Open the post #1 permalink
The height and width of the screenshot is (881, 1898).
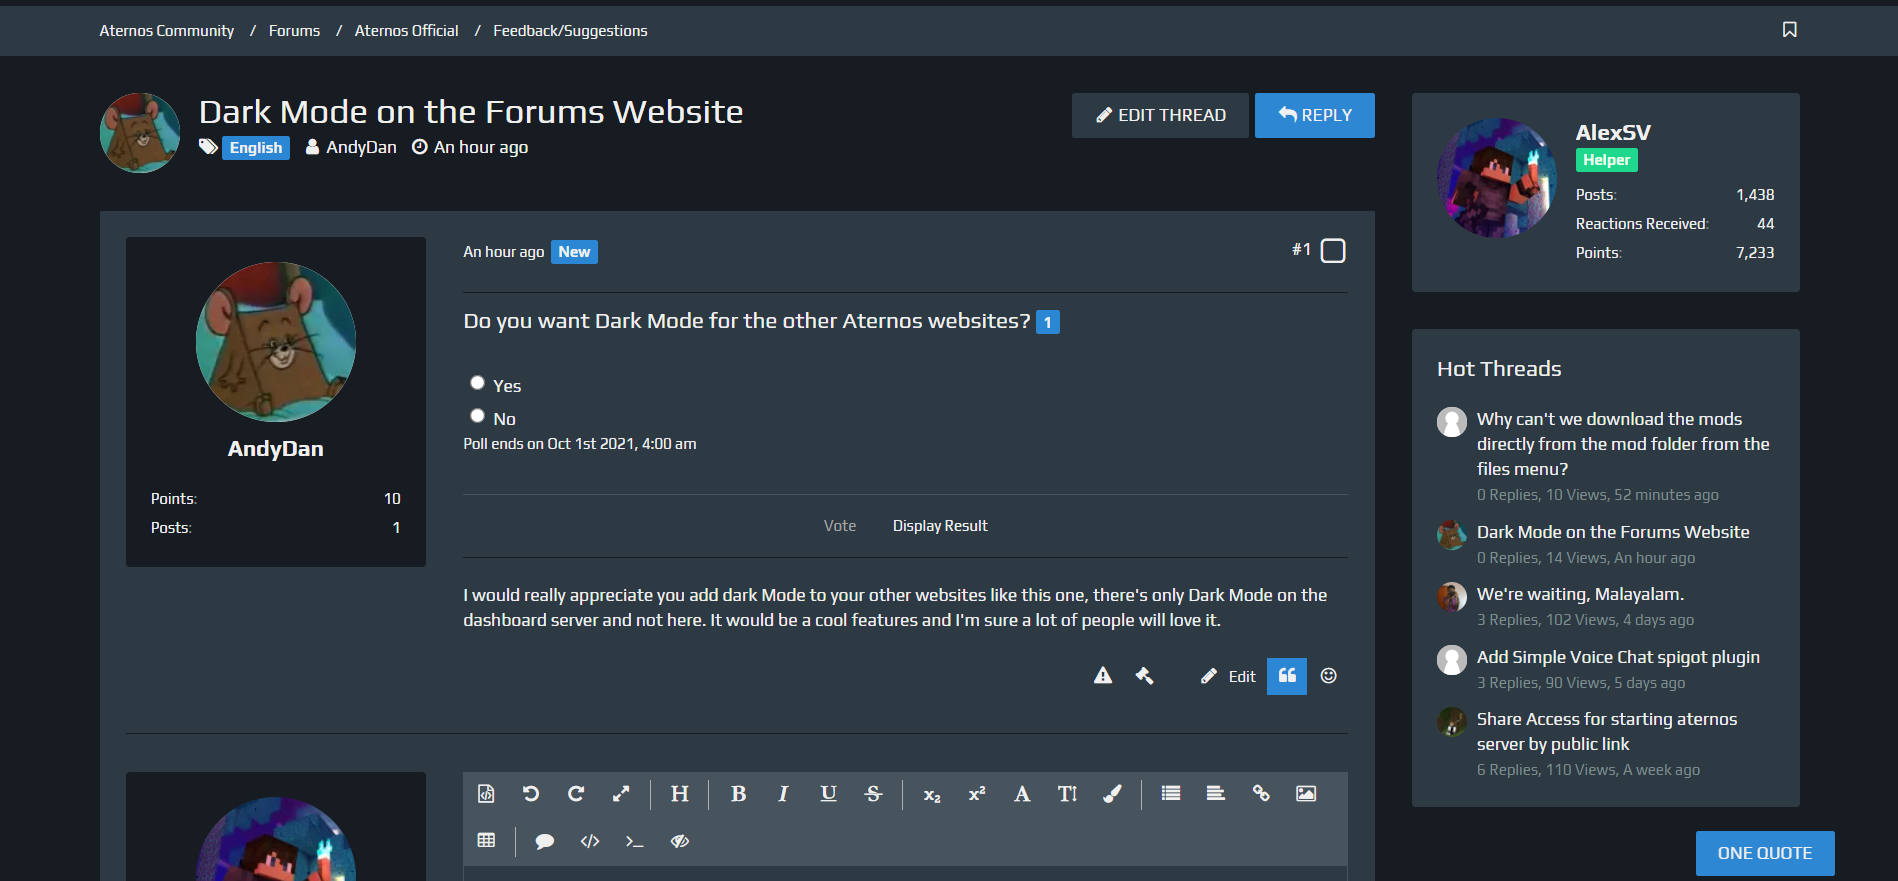(x=1301, y=250)
